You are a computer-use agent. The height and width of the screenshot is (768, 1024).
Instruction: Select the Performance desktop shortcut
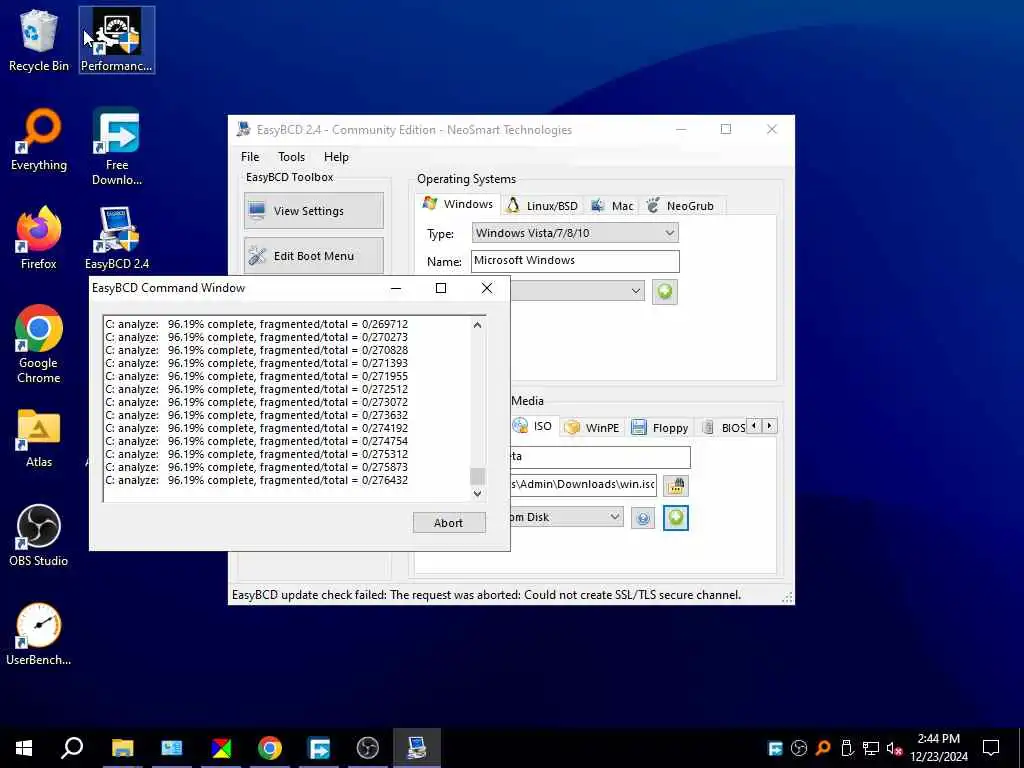[x=117, y=40]
